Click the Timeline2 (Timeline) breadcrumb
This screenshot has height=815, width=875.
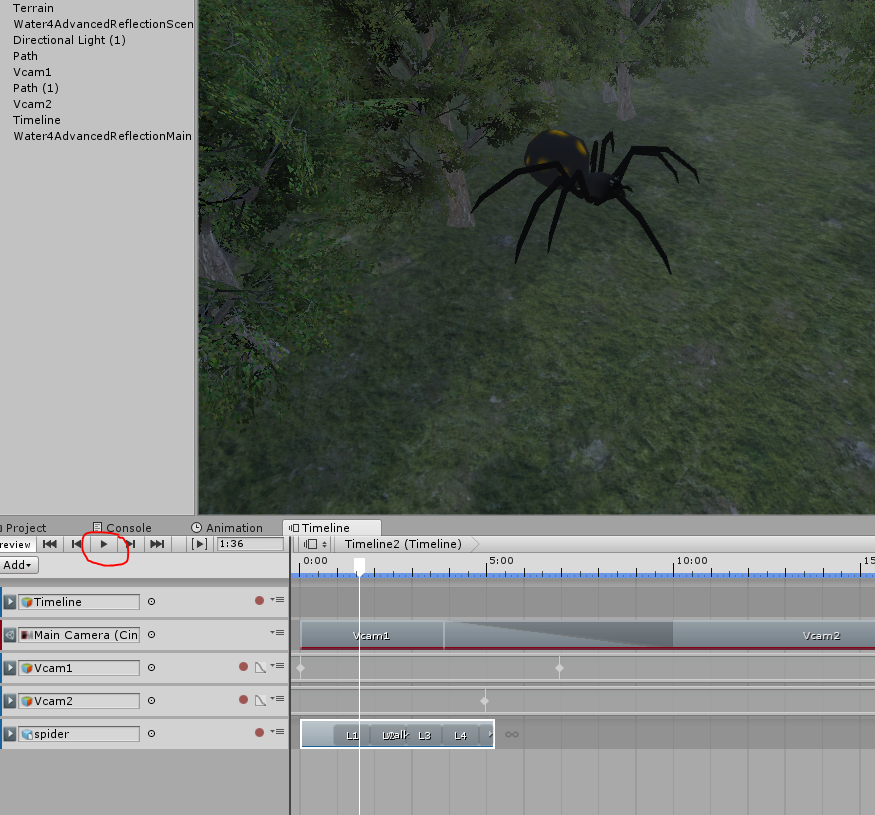pyautogui.click(x=403, y=544)
